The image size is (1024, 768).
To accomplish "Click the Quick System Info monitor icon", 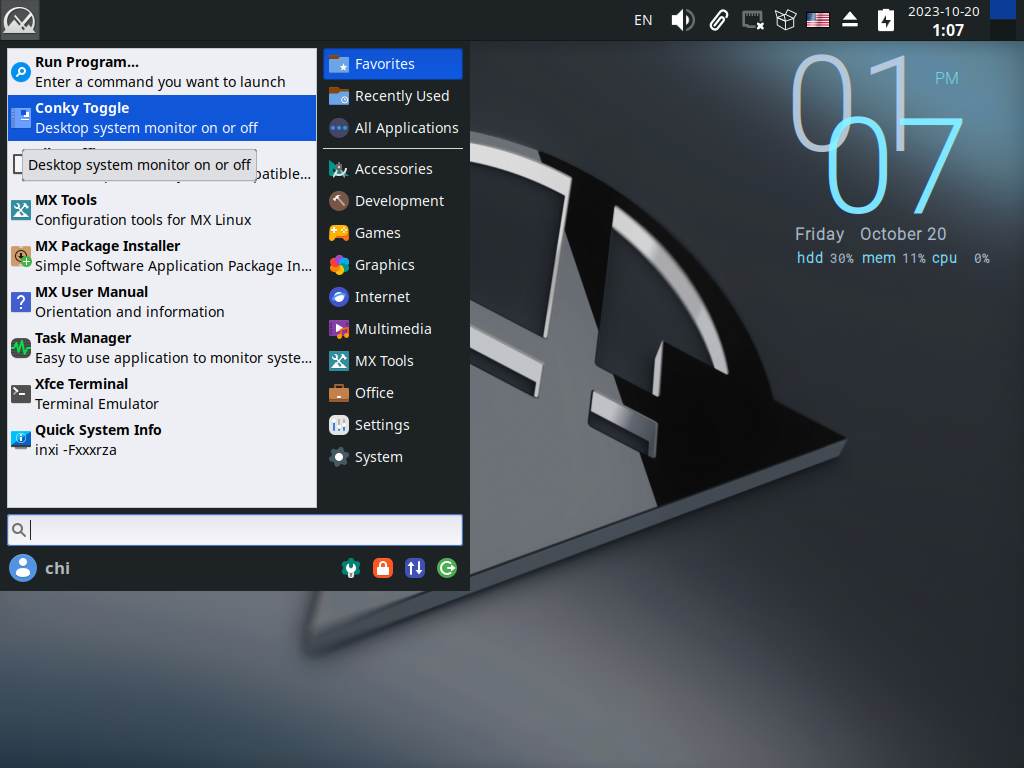I will click(21, 440).
